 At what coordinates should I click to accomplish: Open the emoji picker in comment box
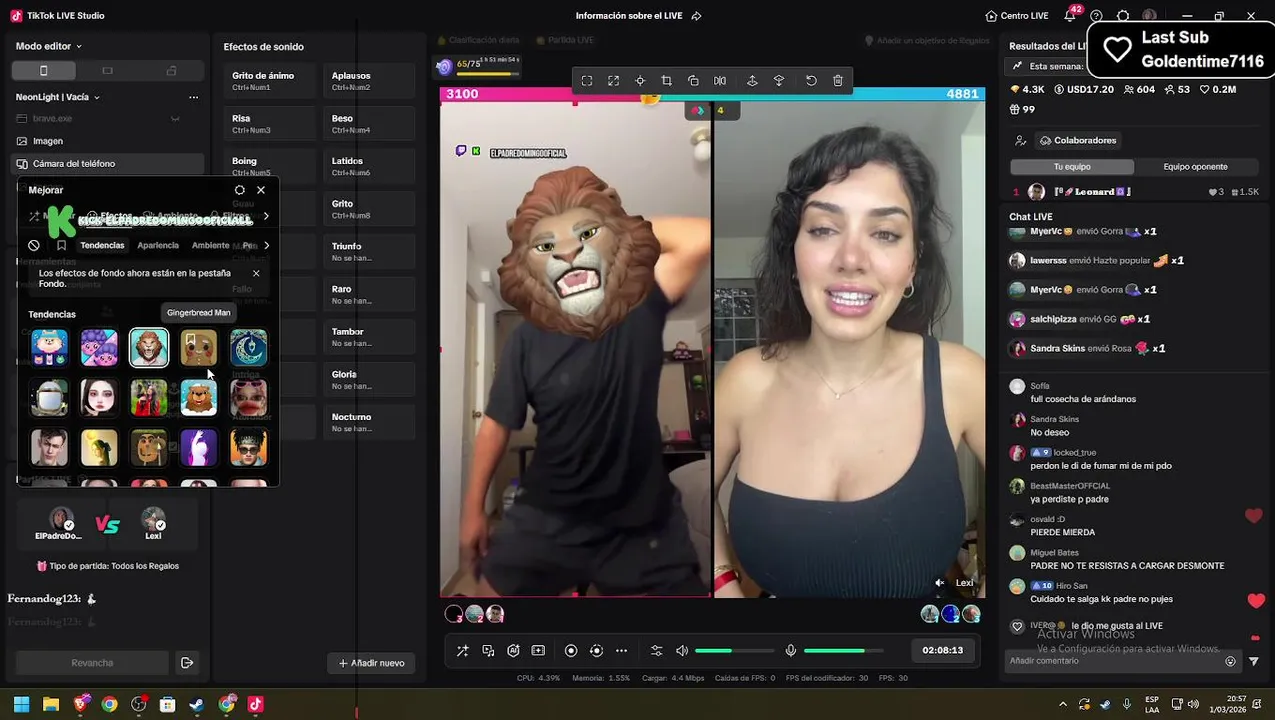[1231, 661]
